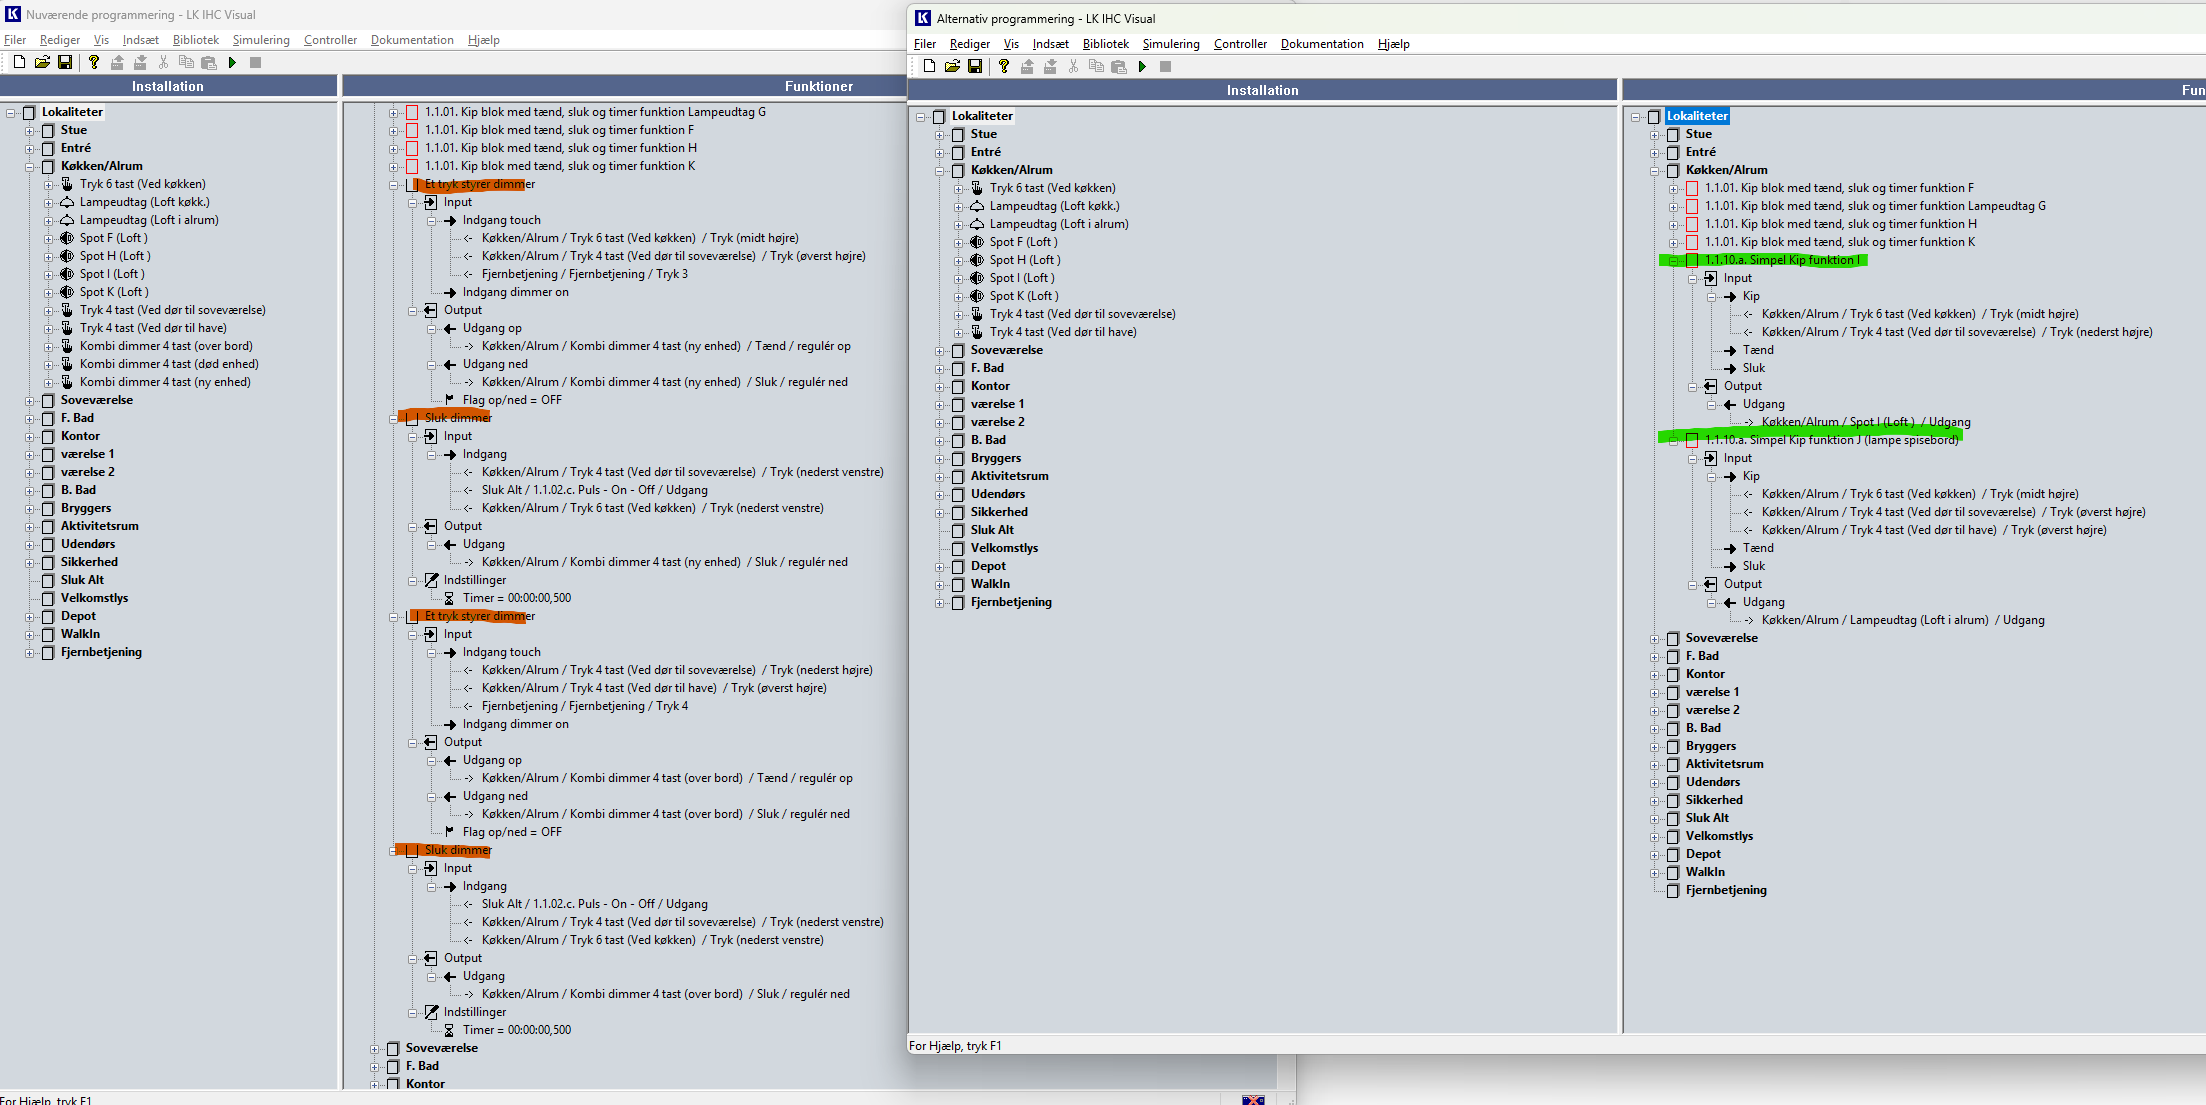2206x1105 pixels.
Task: Click gray Stop square icon in right toolbar
Action: (1165, 66)
